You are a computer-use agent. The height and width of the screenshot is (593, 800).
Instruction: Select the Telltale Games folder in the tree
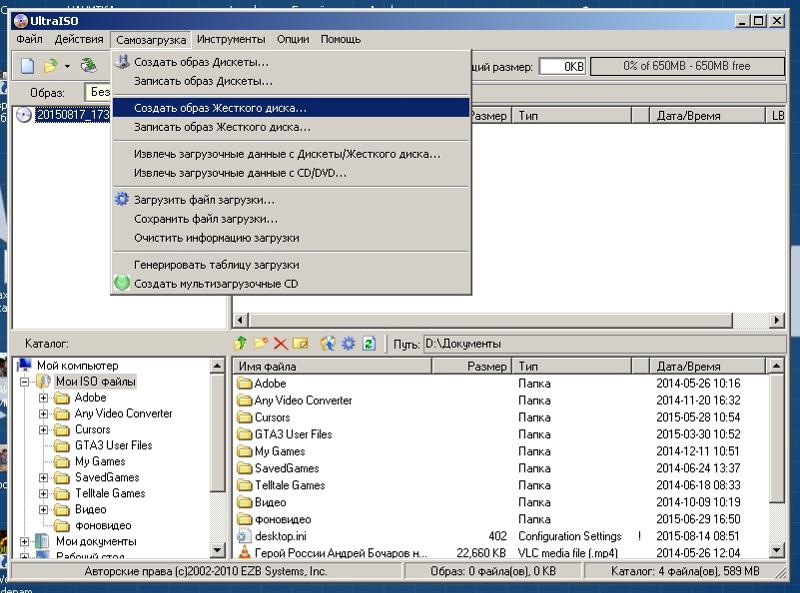[x=109, y=494]
